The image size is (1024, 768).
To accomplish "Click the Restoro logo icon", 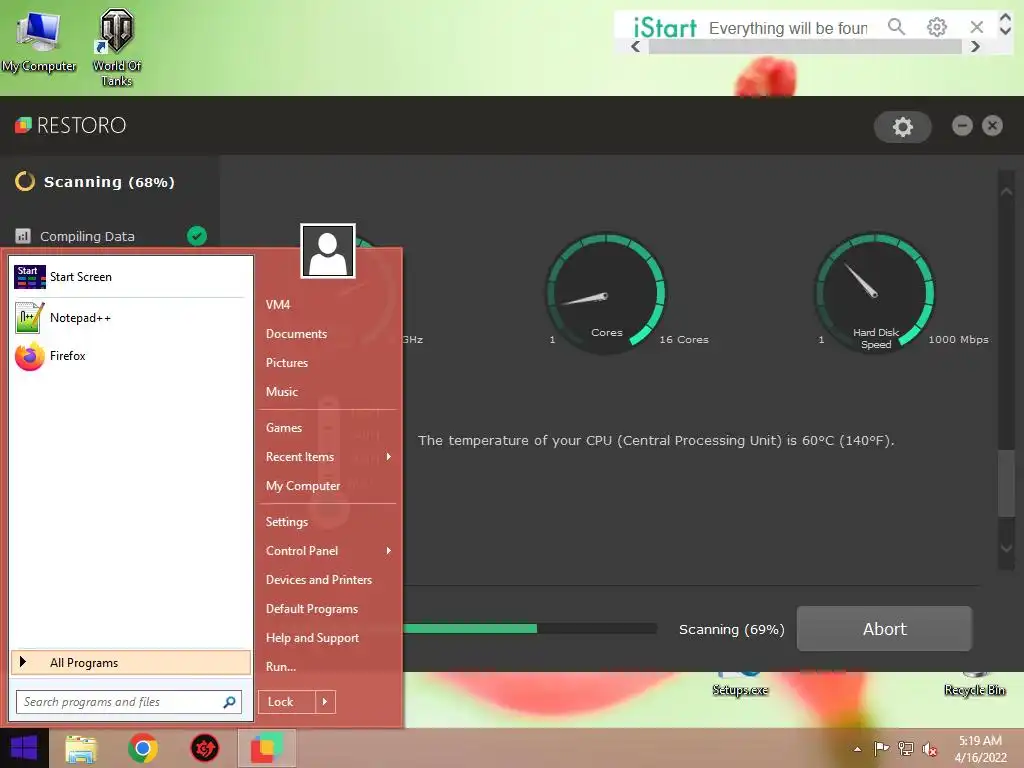I will (24, 125).
